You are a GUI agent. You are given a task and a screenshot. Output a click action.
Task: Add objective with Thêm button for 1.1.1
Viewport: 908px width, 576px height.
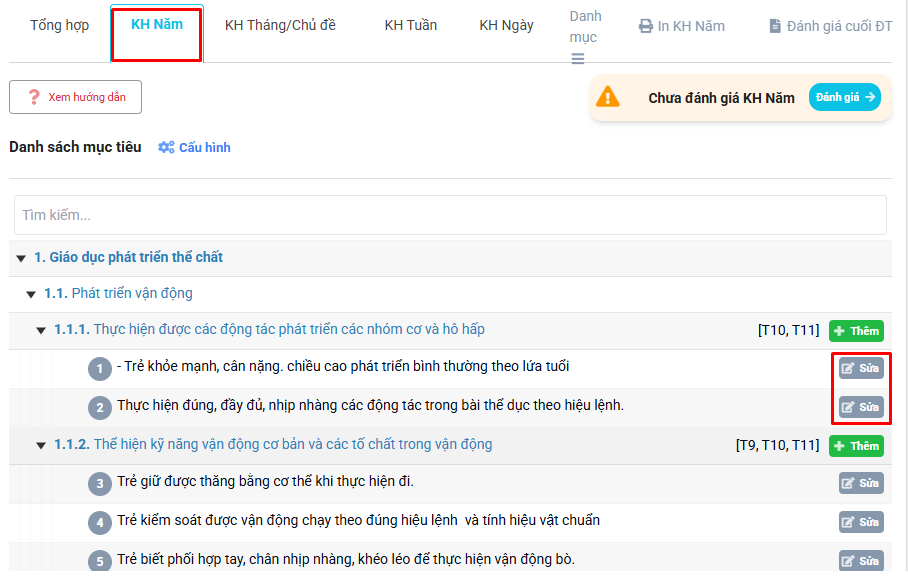click(856, 331)
